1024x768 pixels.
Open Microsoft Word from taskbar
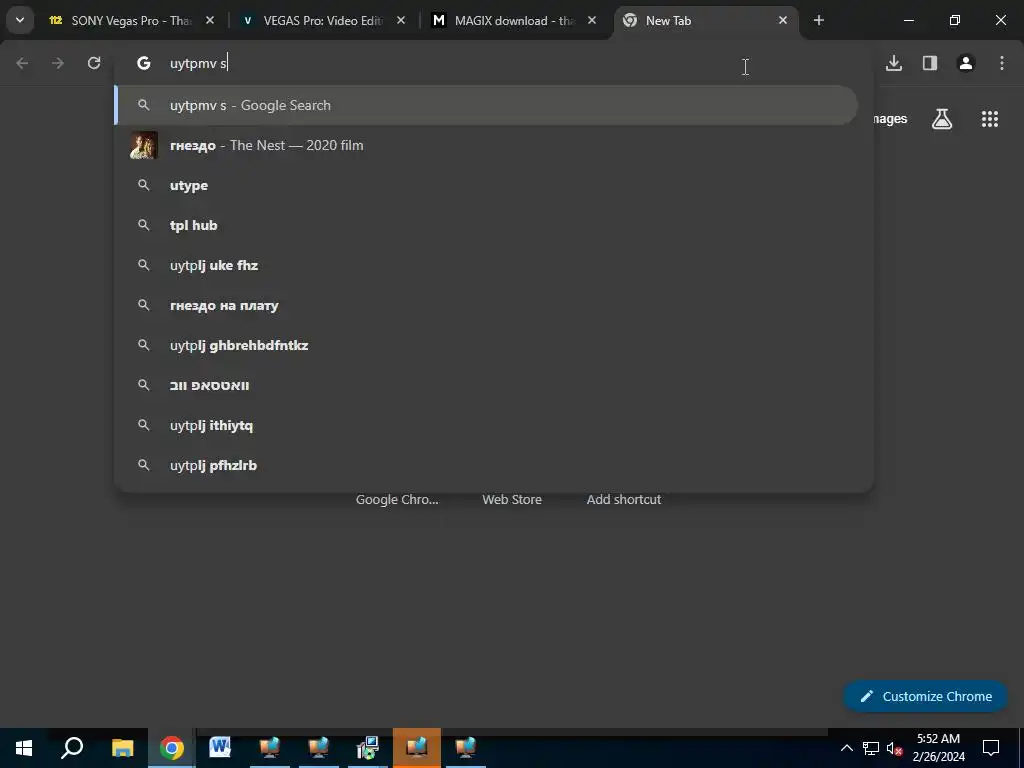coord(220,748)
